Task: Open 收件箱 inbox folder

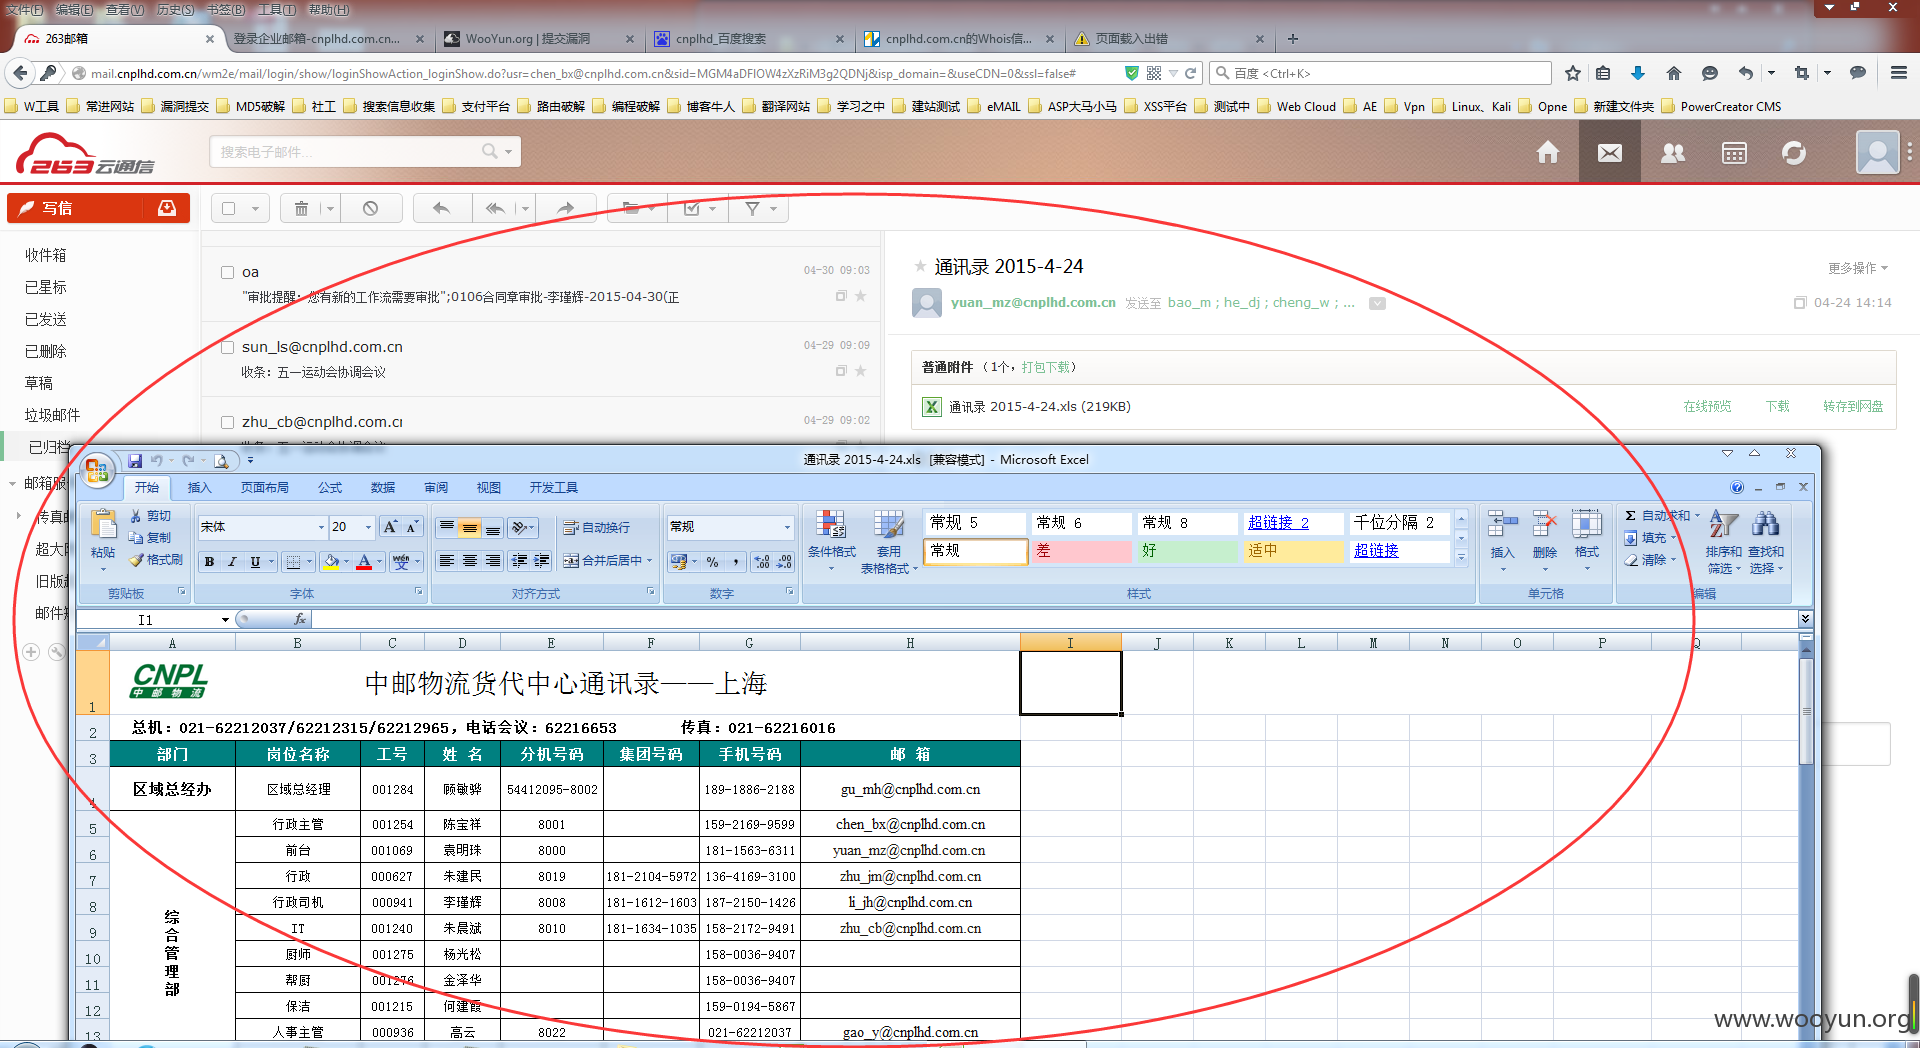Action: pyautogui.click(x=46, y=255)
